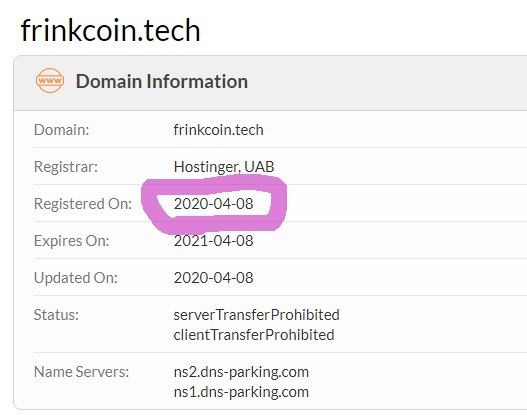The height and width of the screenshot is (415, 527).
Task: Click the Status: field label
Action: (56, 315)
